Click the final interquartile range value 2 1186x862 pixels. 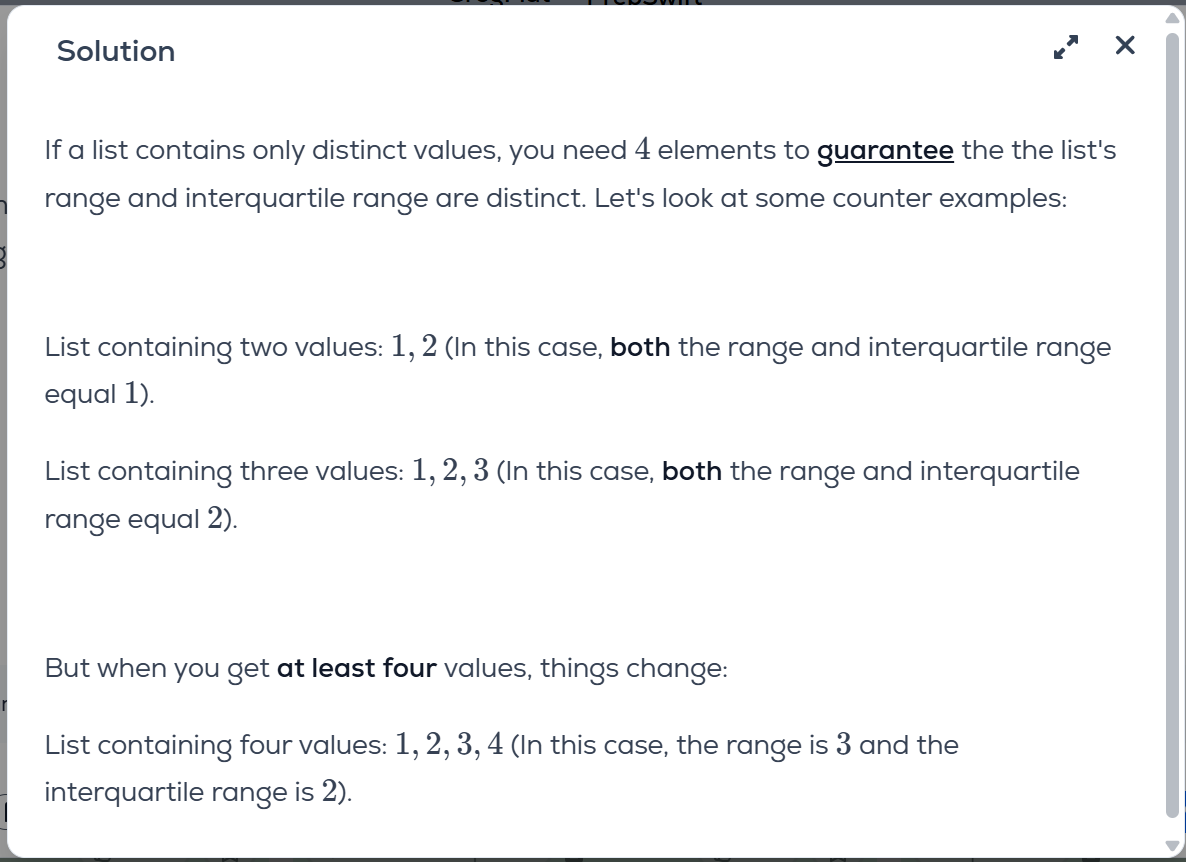330,792
